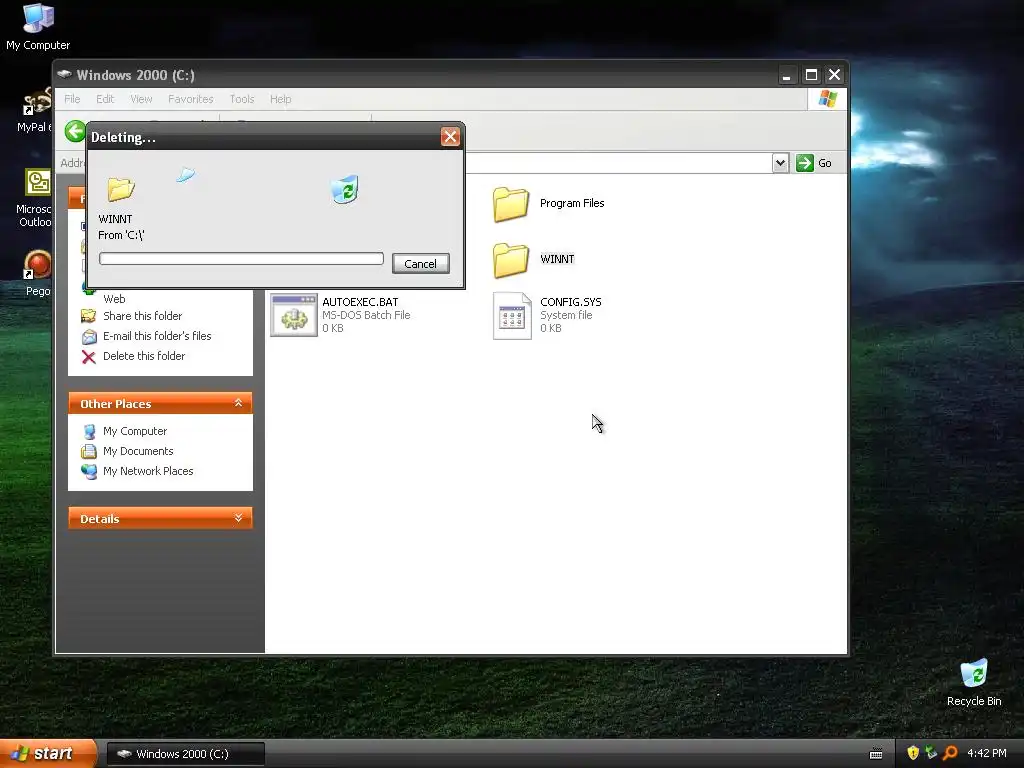Open the File menu
Screen dimensions: 1024x768
pos(72,99)
